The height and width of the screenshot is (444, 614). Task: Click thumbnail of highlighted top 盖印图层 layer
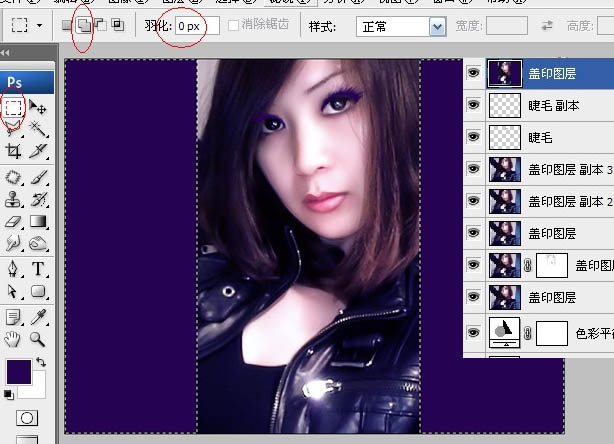(505, 73)
